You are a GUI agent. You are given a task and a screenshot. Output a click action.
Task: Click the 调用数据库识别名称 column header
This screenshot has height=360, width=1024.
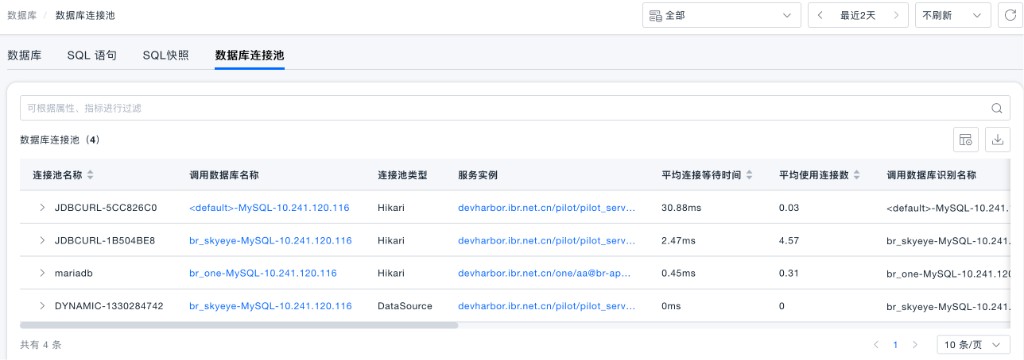[x=931, y=175]
